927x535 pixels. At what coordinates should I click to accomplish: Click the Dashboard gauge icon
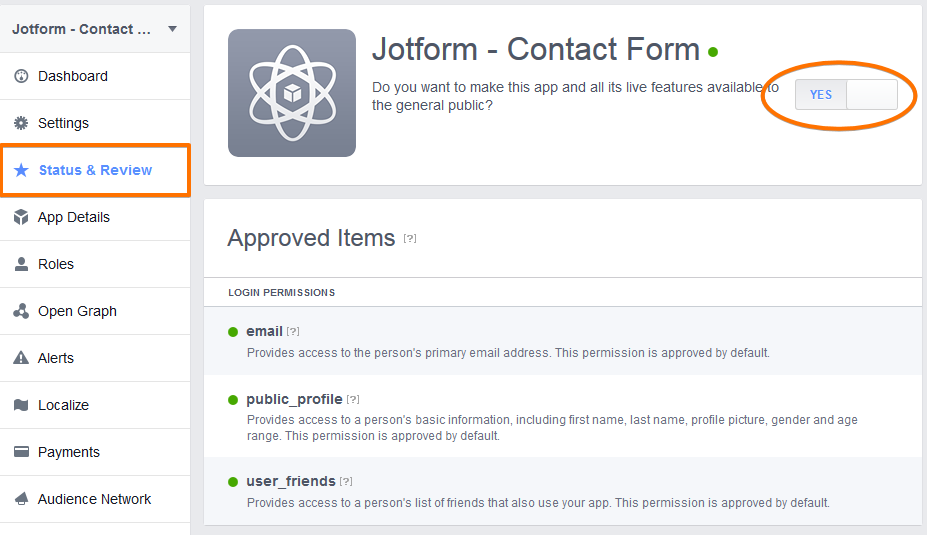tap(21, 76)
